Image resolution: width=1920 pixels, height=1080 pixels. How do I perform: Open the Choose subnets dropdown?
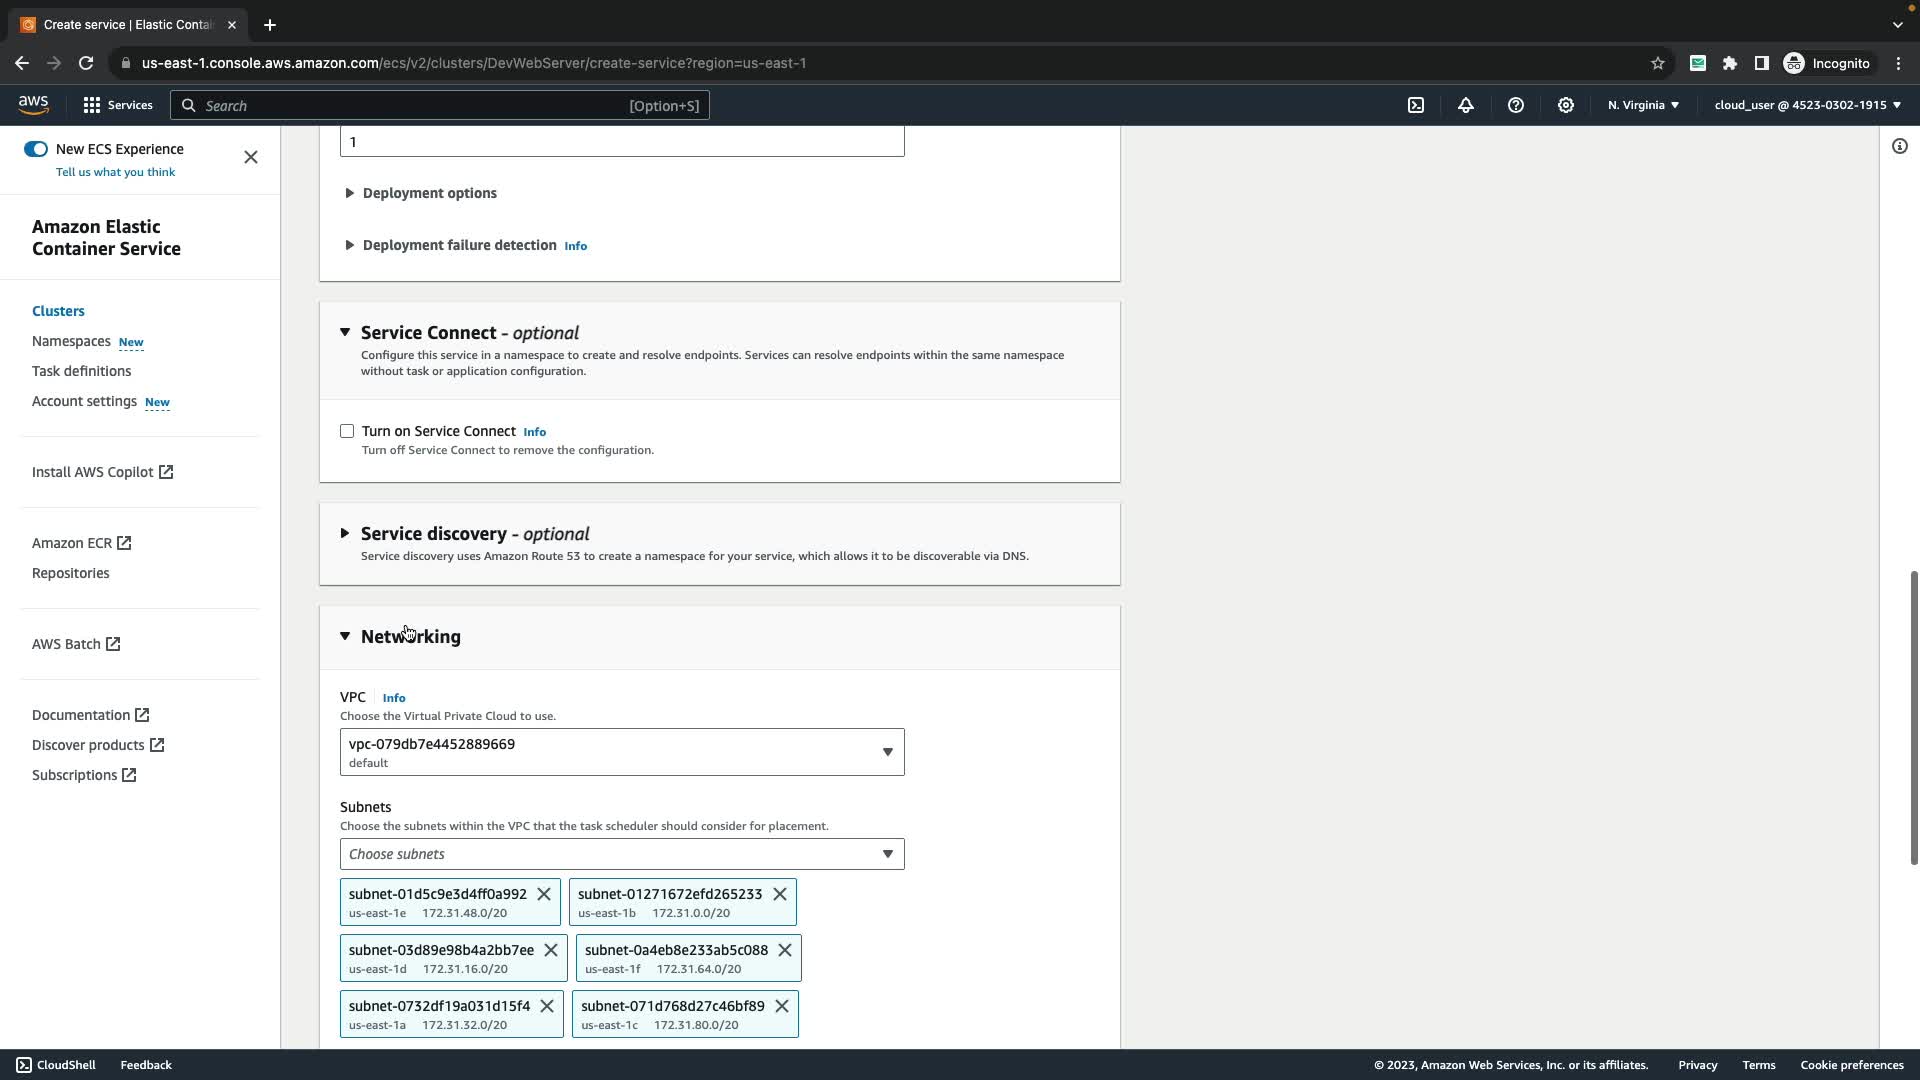pyautogui.click(x=621, y=854)
